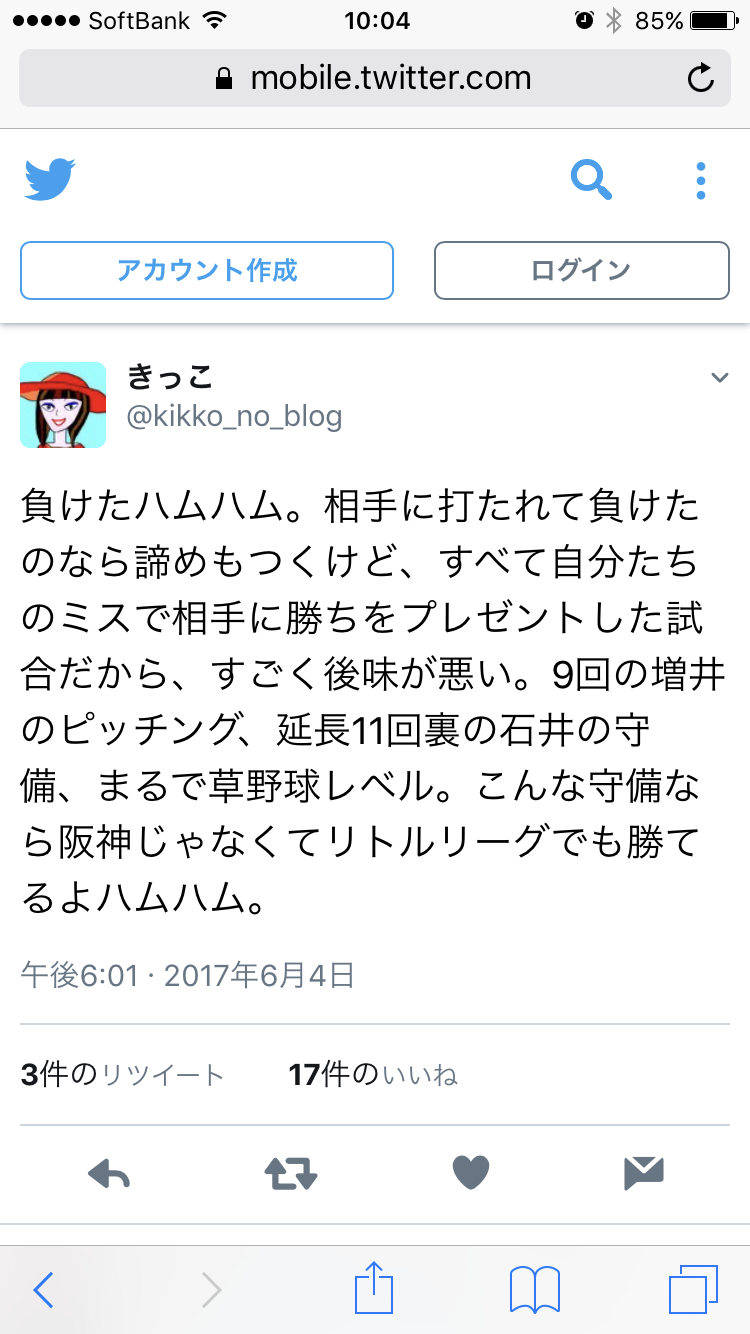The width and height of the screenshot is (750, 1334).
Task: Click the アカウント作成 button
Action: click(x=207, y=270)
